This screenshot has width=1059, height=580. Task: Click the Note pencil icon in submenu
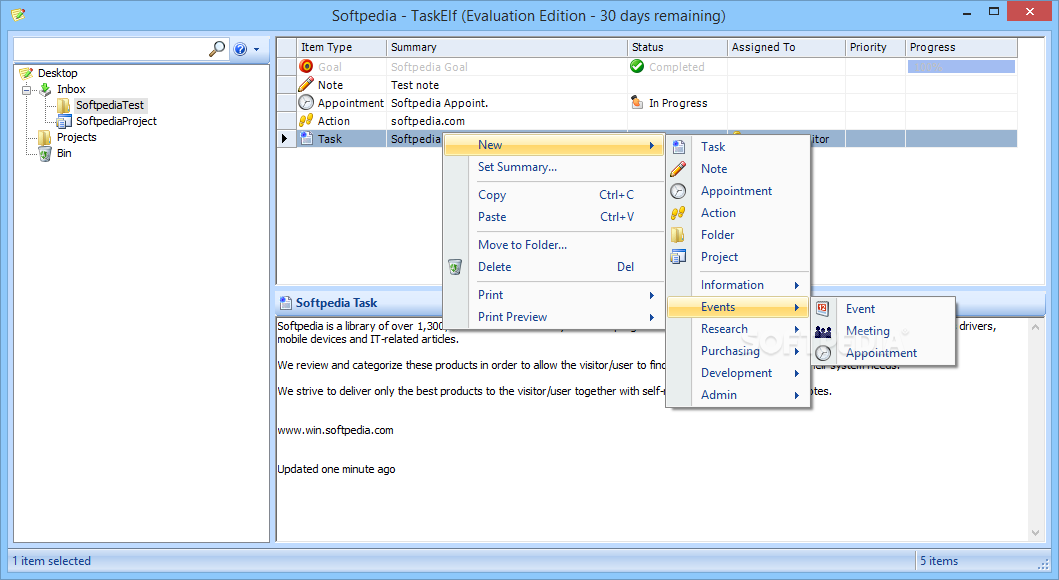[x=678, y=169]
